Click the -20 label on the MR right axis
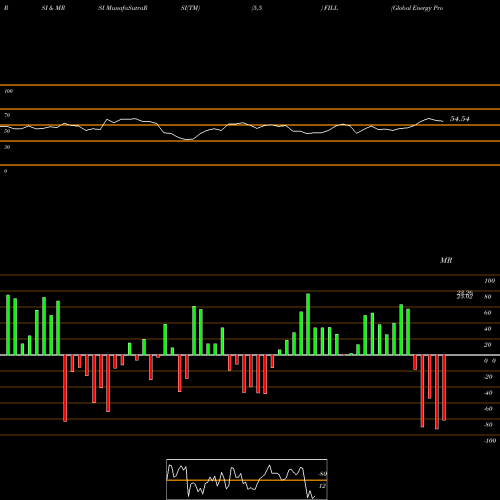 click(488, 377)
